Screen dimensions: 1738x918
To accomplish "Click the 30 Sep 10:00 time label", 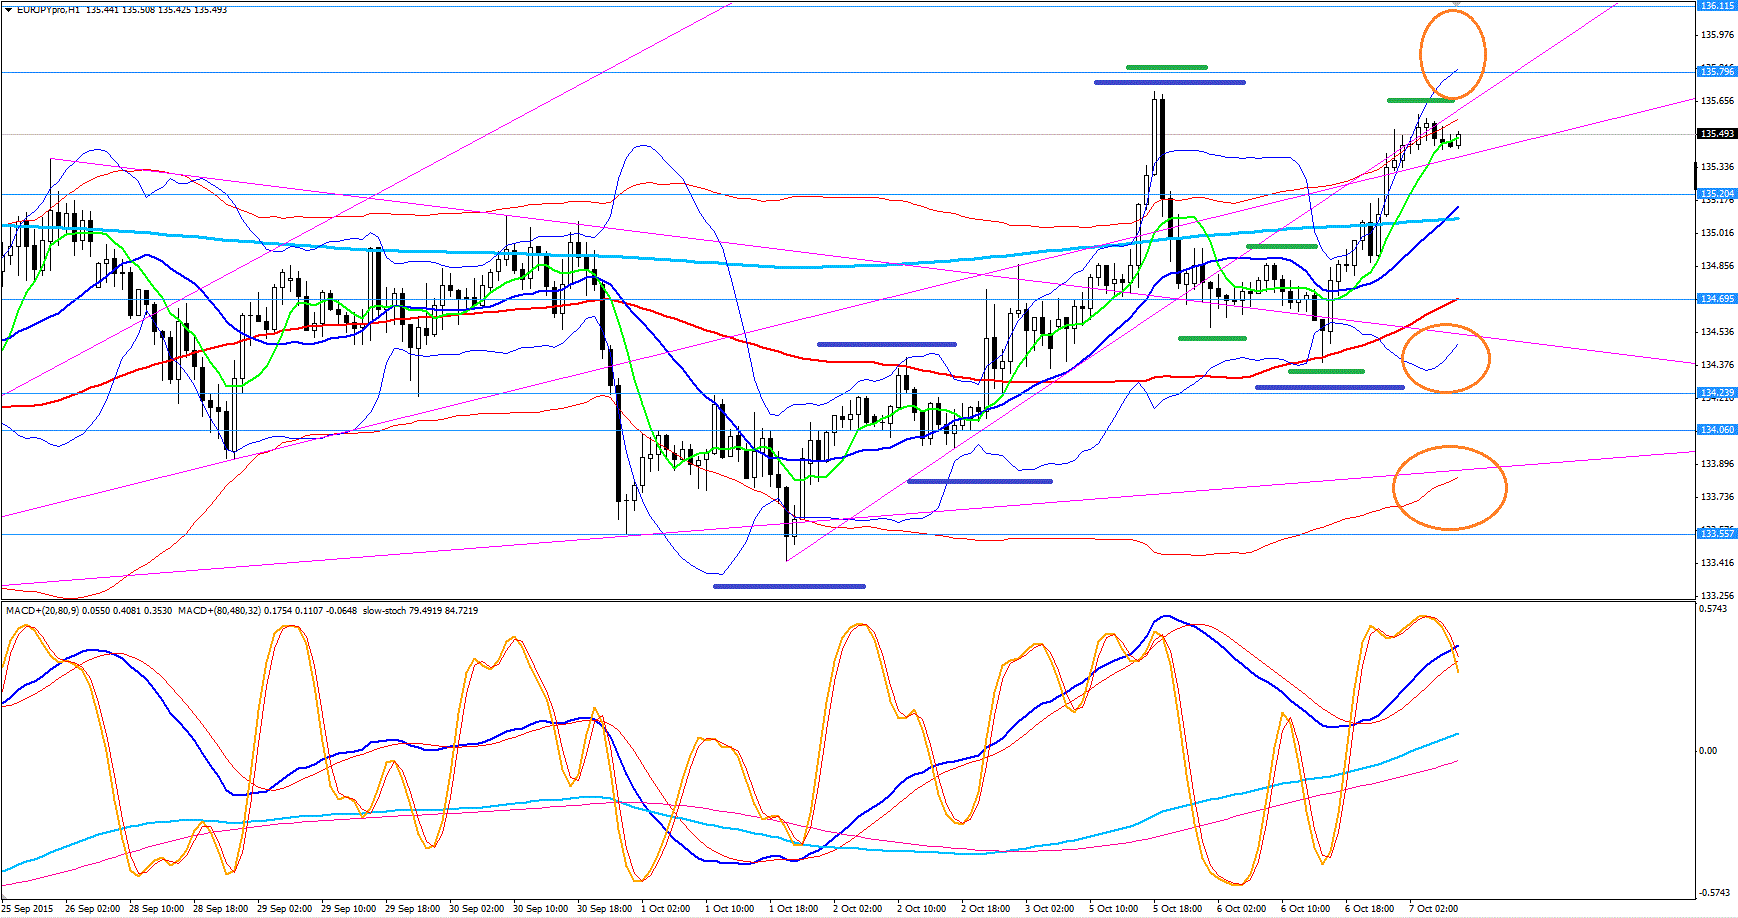I will click(x=540, y=909).
